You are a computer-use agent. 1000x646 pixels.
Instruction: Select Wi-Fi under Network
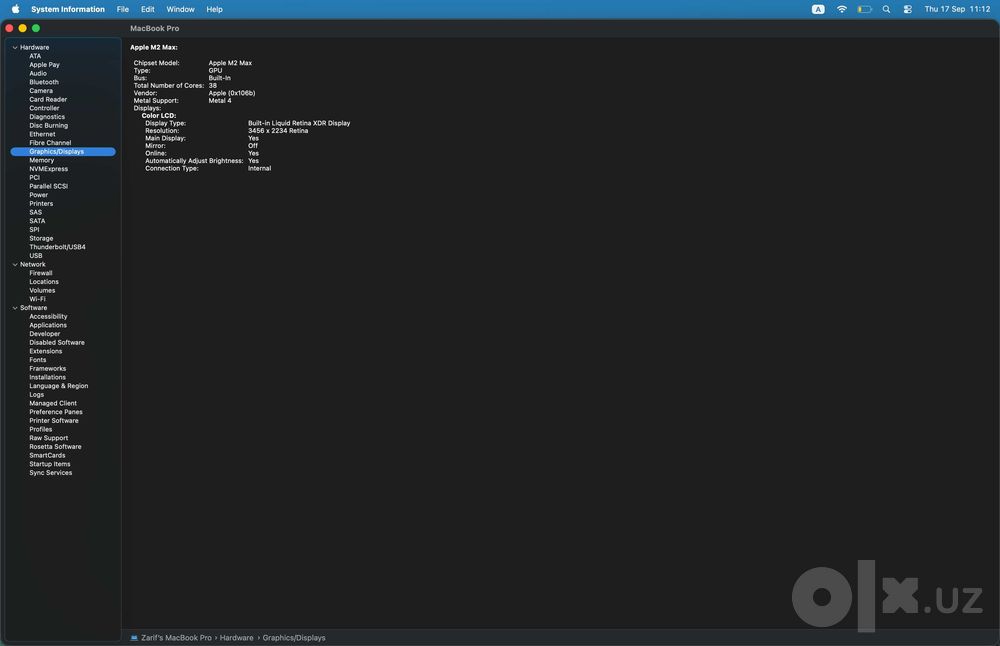click(x=37, y=299)
